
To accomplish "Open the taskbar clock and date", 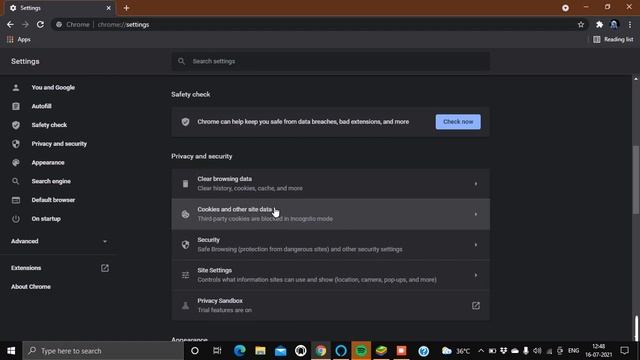I will click(x=598, y=351).
